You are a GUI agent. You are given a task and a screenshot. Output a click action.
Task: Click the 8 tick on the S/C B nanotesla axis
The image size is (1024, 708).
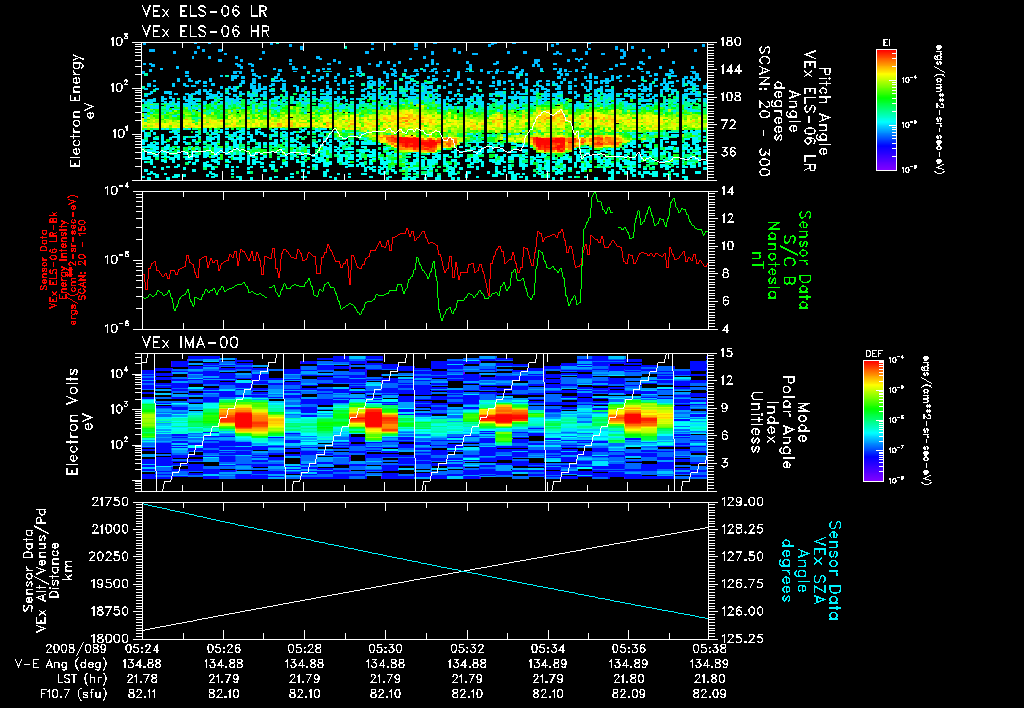[722, 273]
